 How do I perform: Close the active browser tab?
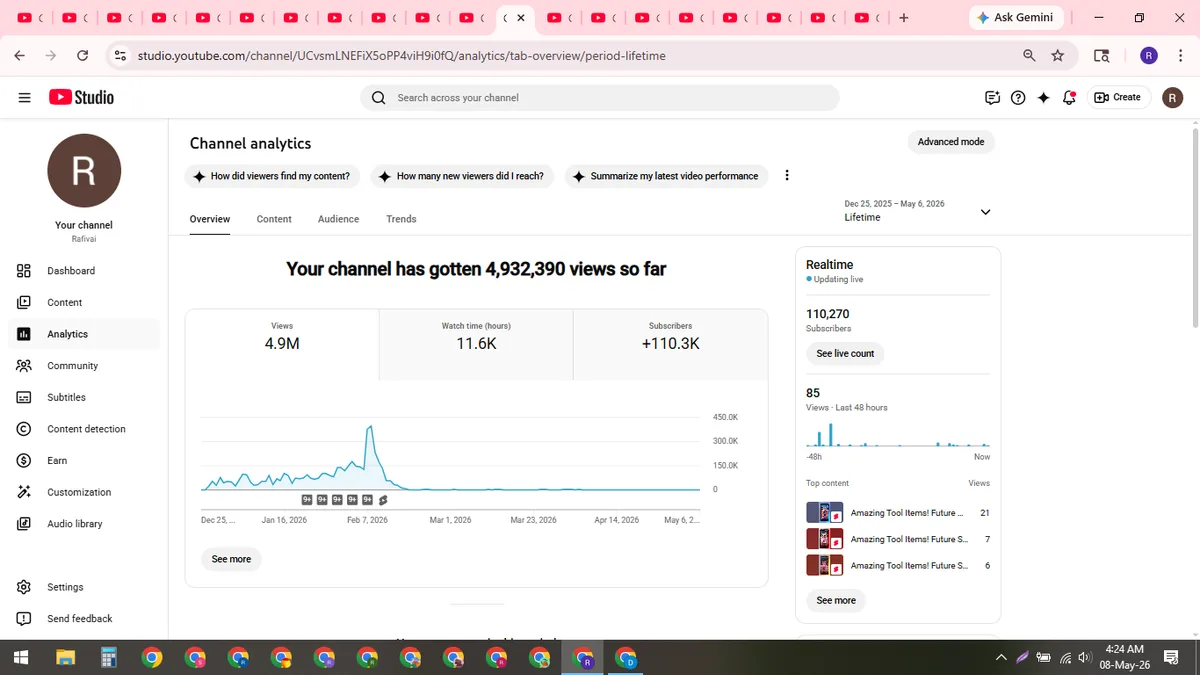[520, 18]
